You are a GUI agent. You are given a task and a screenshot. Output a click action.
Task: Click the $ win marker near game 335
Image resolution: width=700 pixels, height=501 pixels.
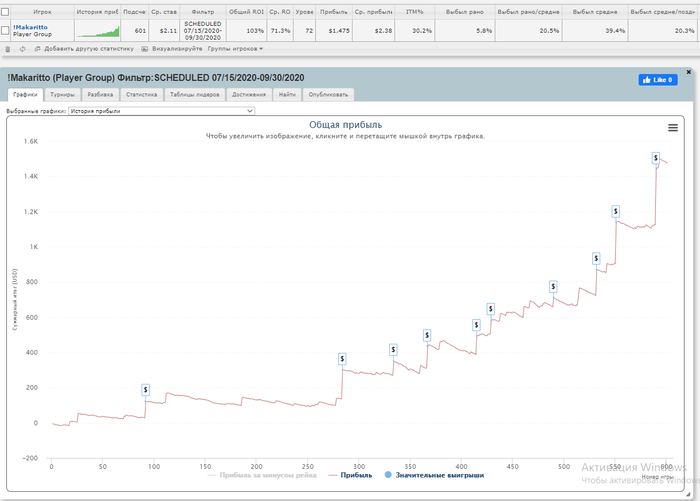click(393, 349)
